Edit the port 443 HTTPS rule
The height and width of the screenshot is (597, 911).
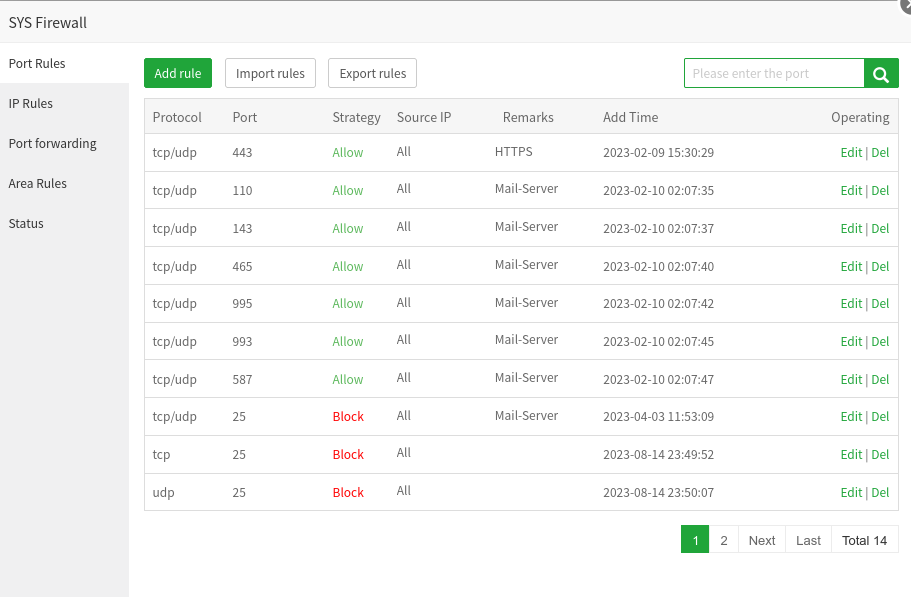(851, 153)
